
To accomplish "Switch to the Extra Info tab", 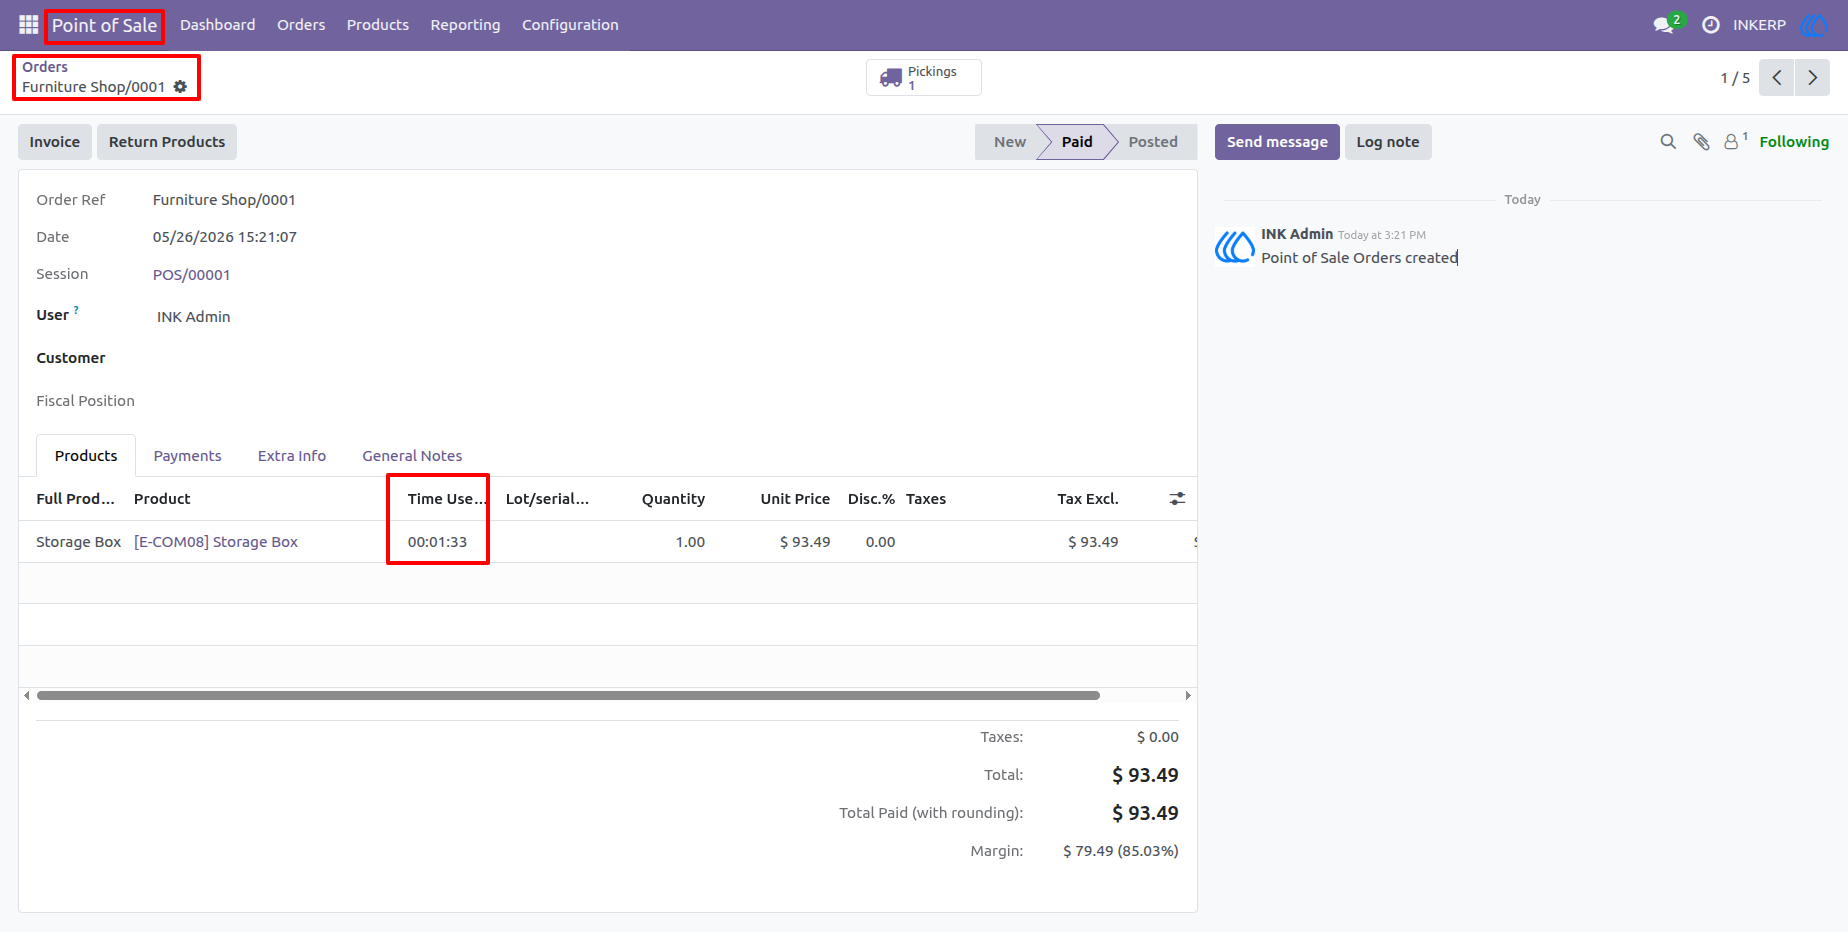I will (x=292, y=456).
